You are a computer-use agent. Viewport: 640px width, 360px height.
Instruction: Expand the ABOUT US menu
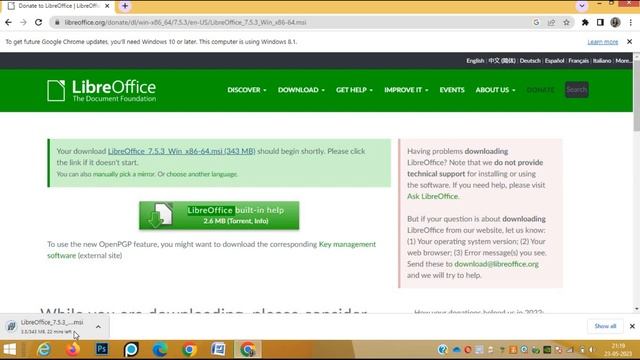(495, 90)
